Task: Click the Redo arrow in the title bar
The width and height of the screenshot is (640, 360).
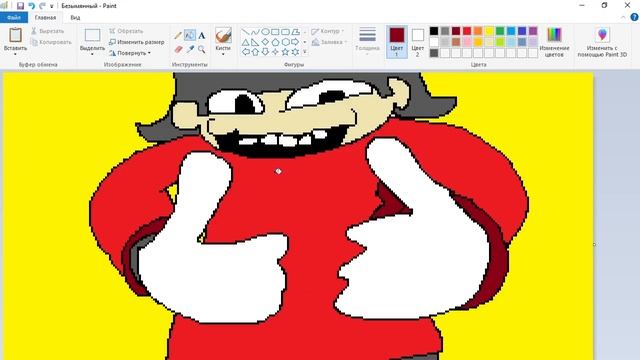Action: (42, 6)
